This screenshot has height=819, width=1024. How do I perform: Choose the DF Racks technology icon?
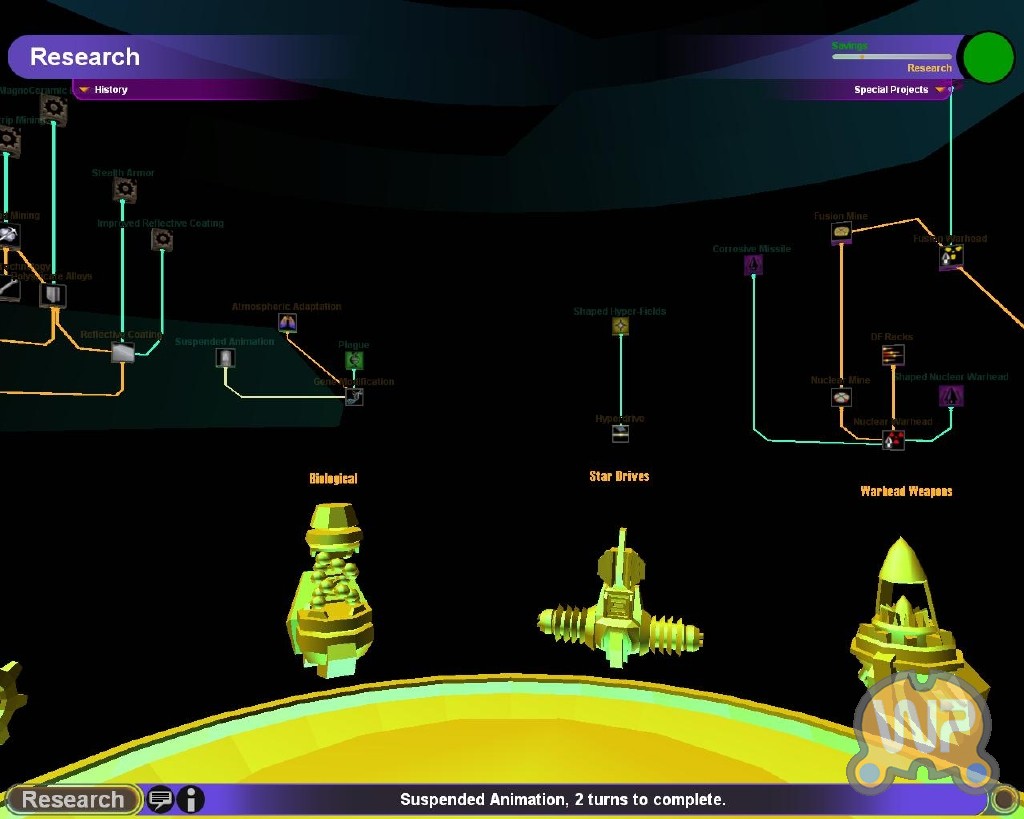892,354
